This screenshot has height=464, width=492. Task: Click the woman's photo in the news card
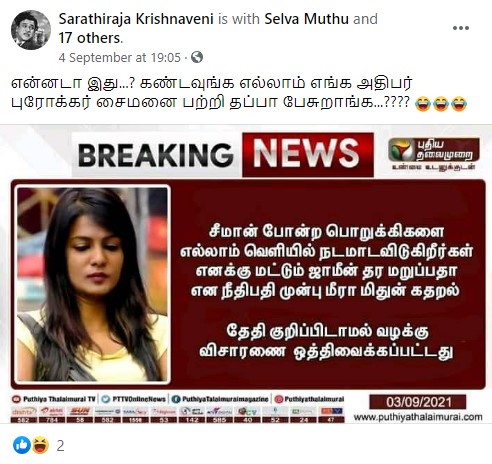(92, 284)
